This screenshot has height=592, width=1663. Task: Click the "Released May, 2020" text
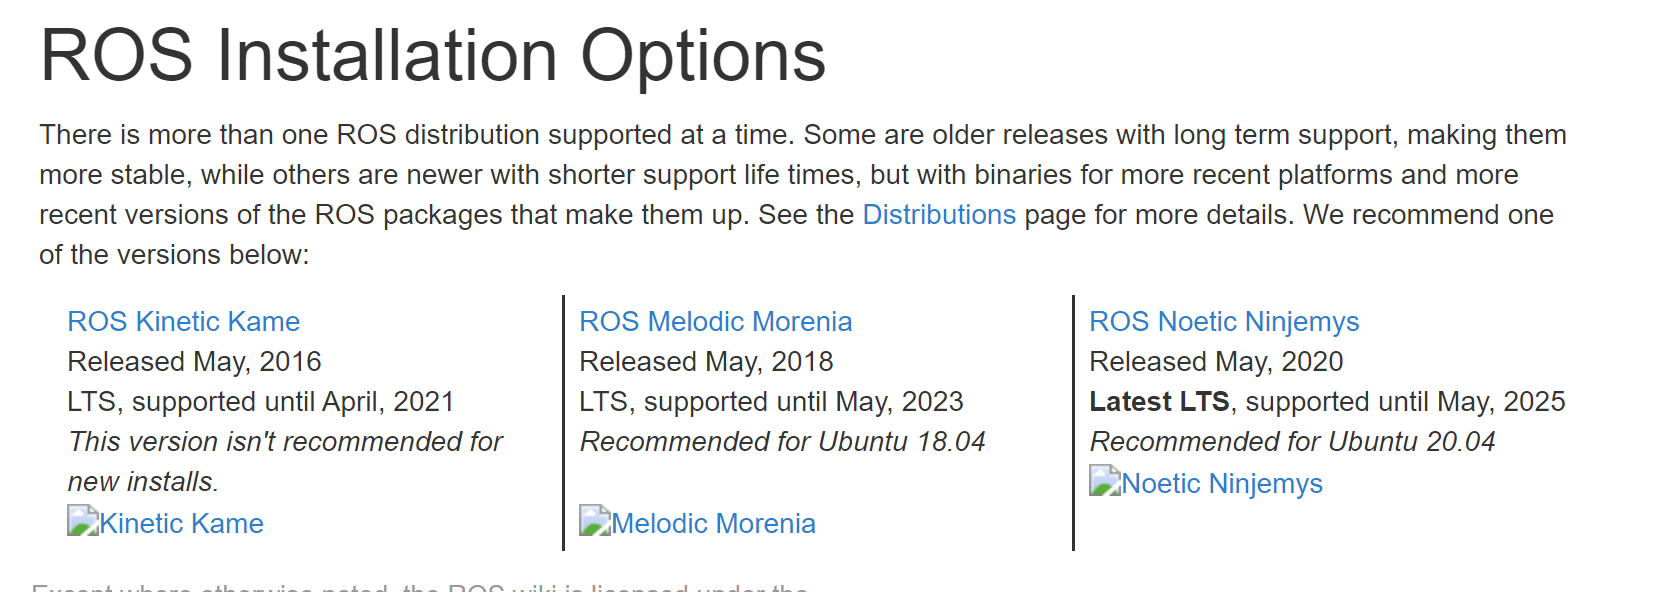coord(1216,361)
